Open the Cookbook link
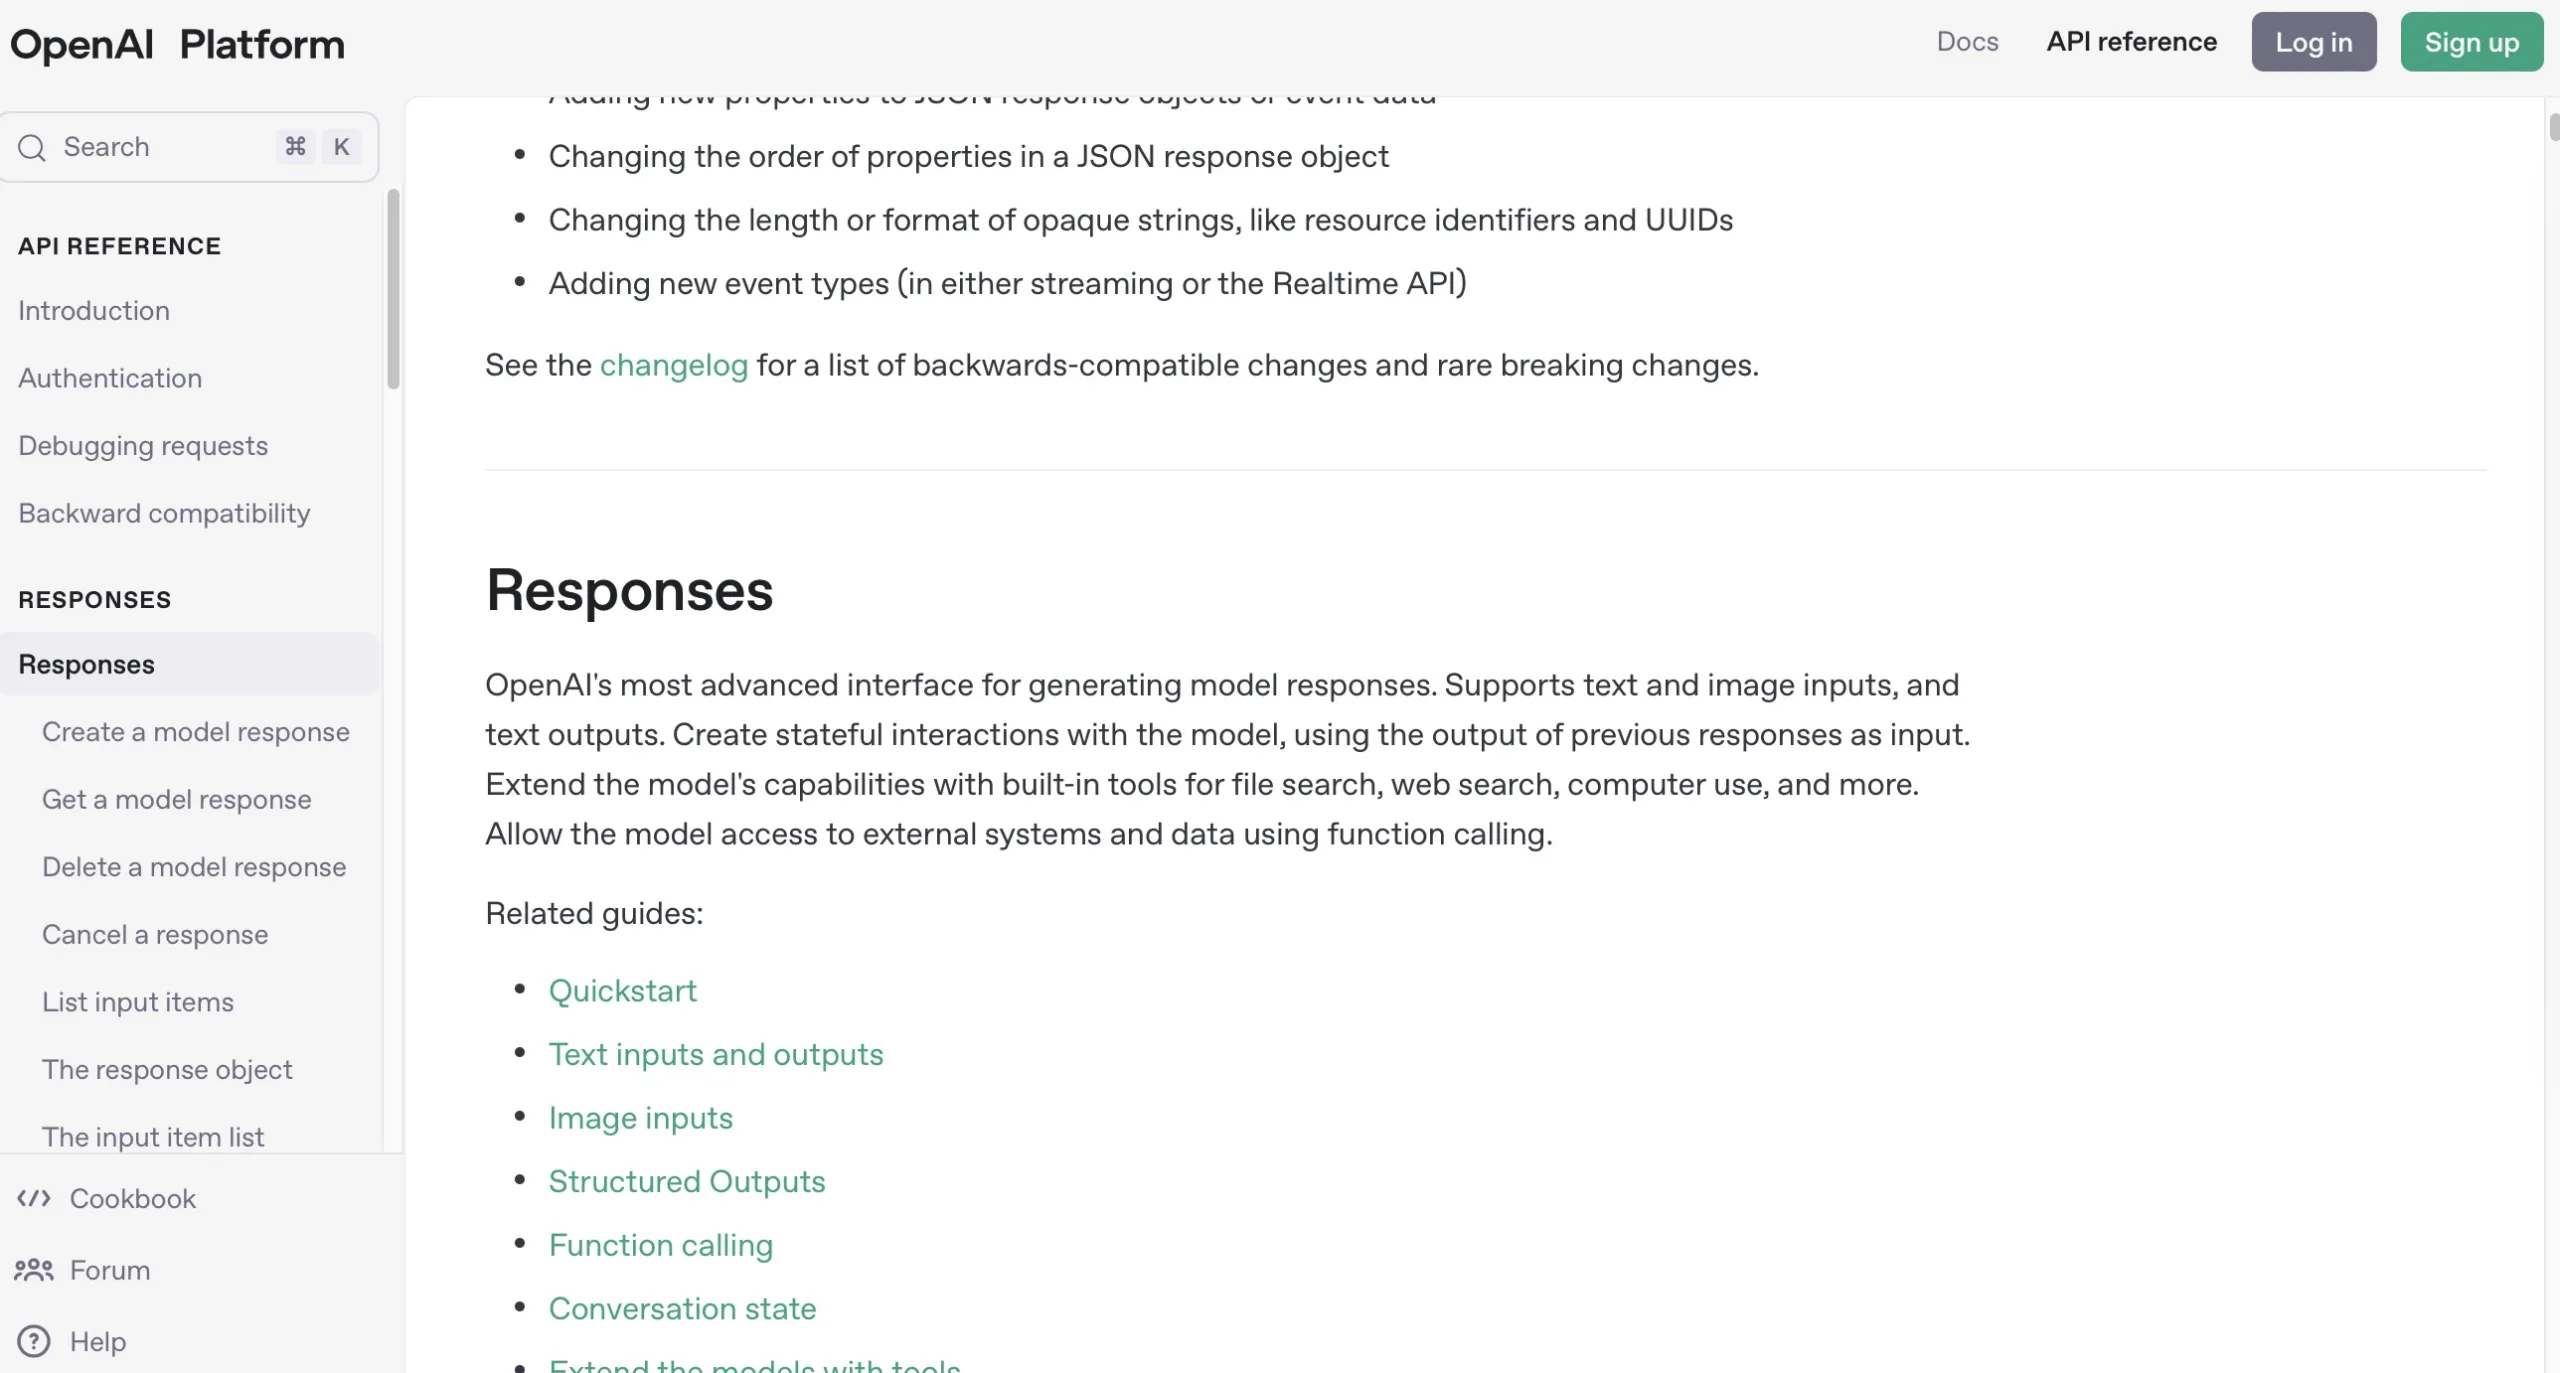The height and width of the screenshot is (1373, 2560). pyautogui.click(x=133, y=1198)
